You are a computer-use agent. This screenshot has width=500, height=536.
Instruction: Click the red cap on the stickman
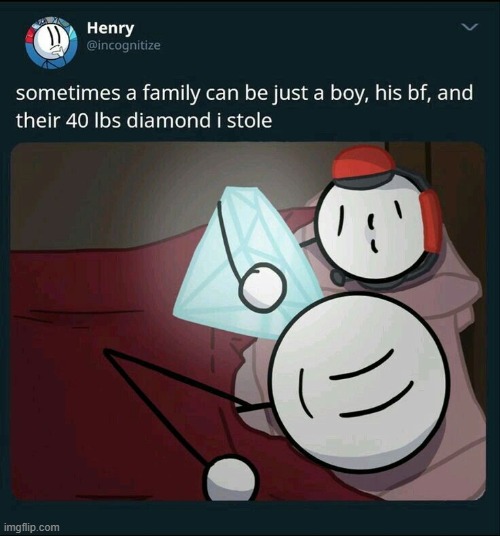[363, 163]
